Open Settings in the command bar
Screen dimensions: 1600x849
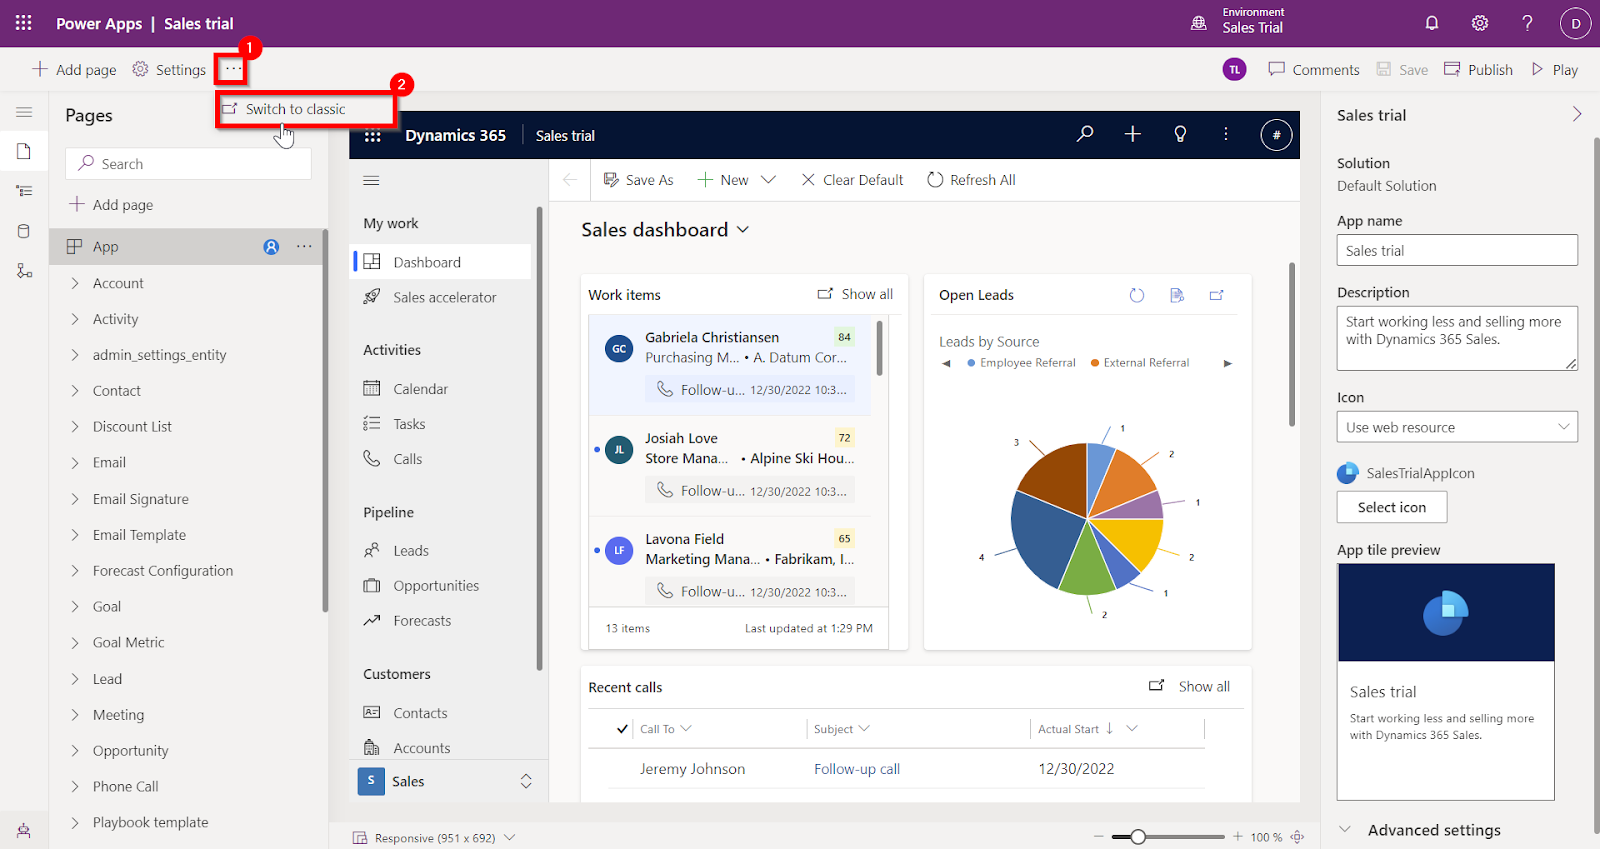coord(169,69)
